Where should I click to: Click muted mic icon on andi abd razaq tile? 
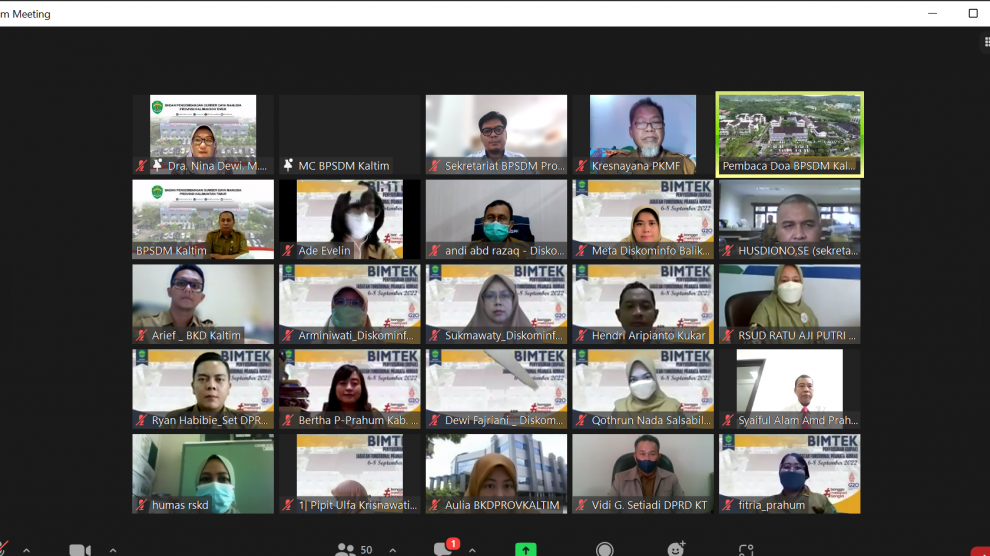[x=434, y=251]
